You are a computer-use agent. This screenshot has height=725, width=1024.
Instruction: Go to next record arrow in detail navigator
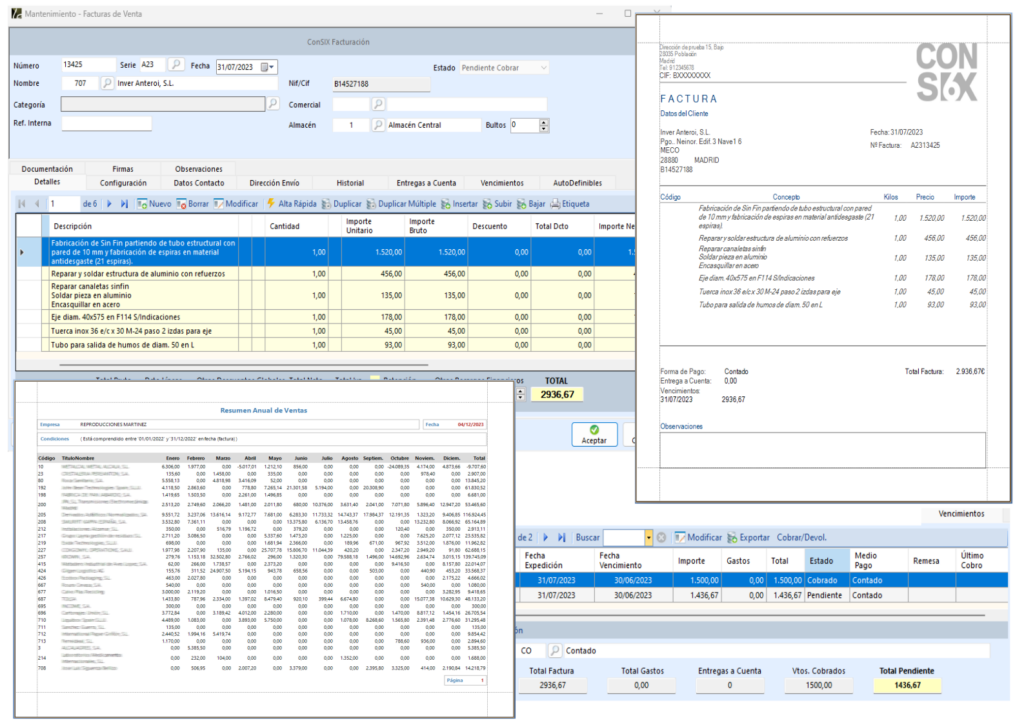[108, 204]
